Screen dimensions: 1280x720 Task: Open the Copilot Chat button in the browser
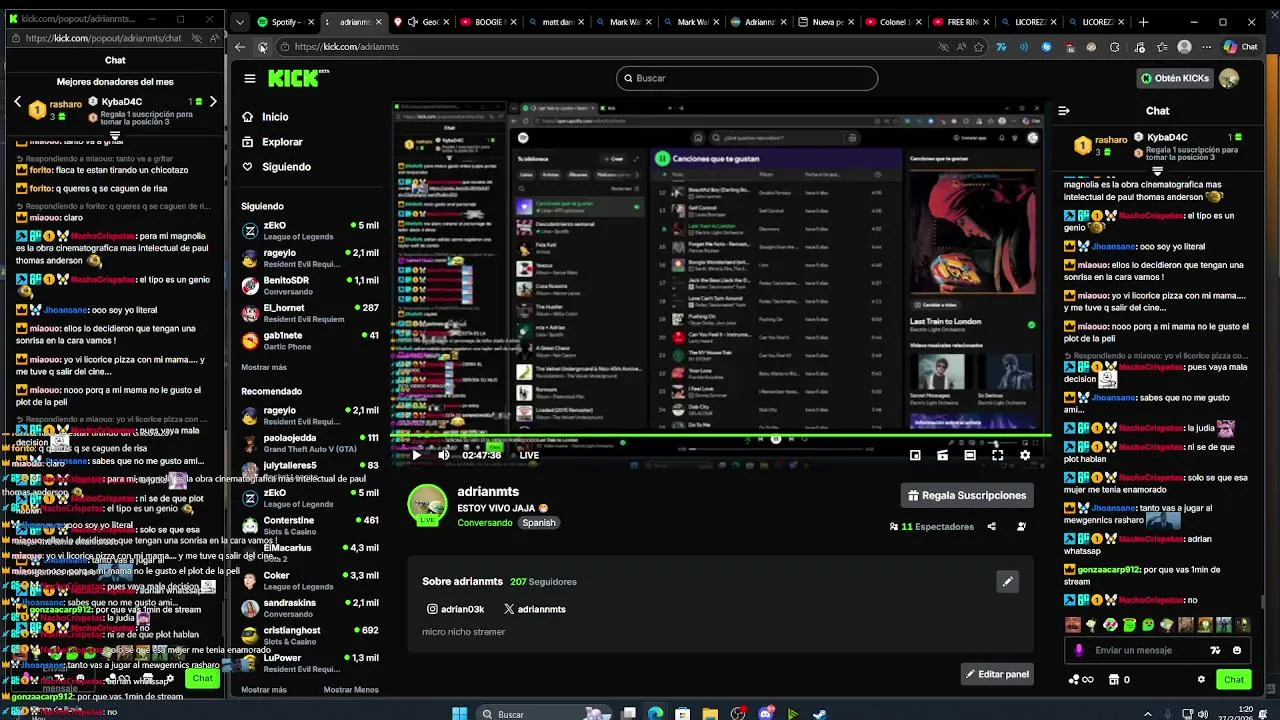click(1240, 47)
